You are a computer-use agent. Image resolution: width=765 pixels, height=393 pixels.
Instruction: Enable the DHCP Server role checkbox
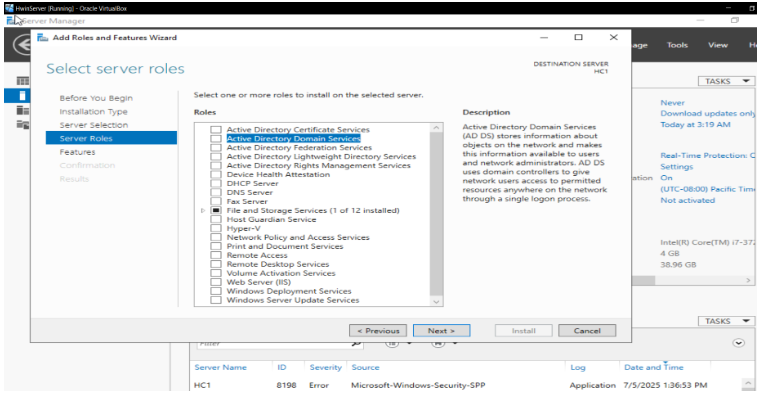click(216, 184)
